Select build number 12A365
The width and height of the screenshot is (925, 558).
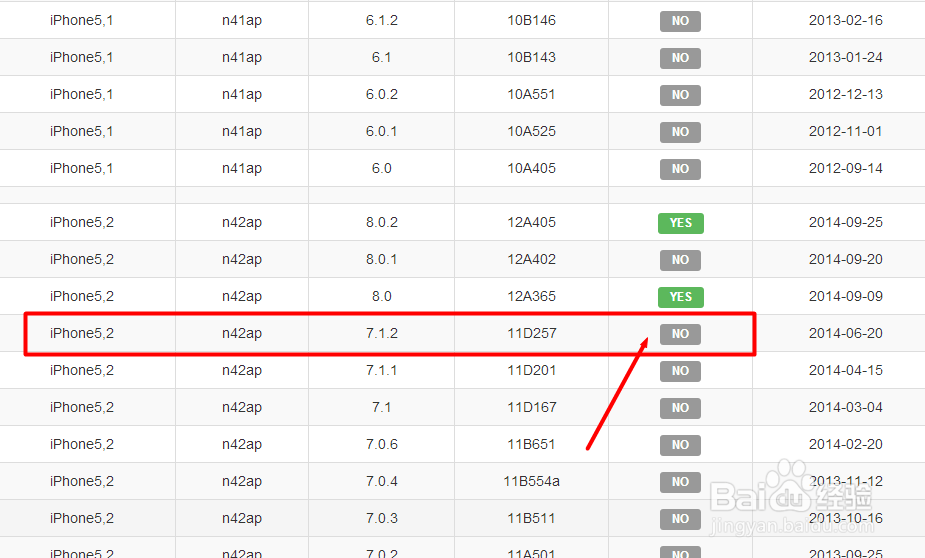coord(532,296)
